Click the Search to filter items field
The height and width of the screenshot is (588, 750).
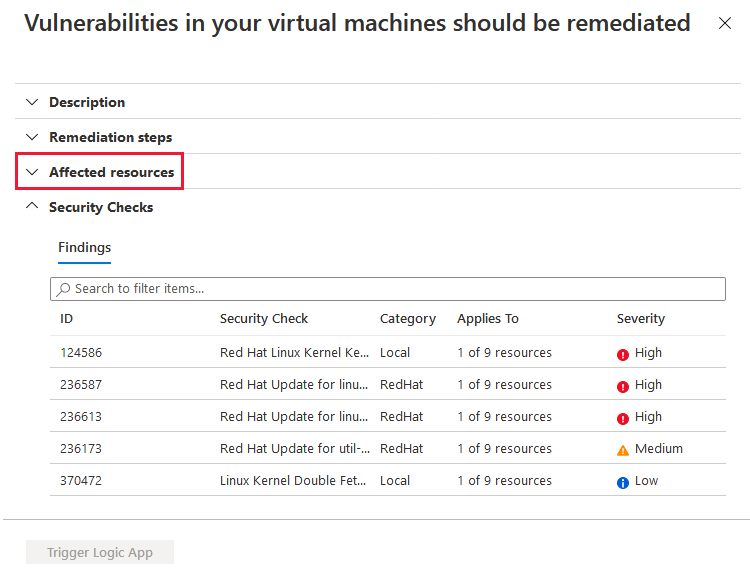click(387, 289)
